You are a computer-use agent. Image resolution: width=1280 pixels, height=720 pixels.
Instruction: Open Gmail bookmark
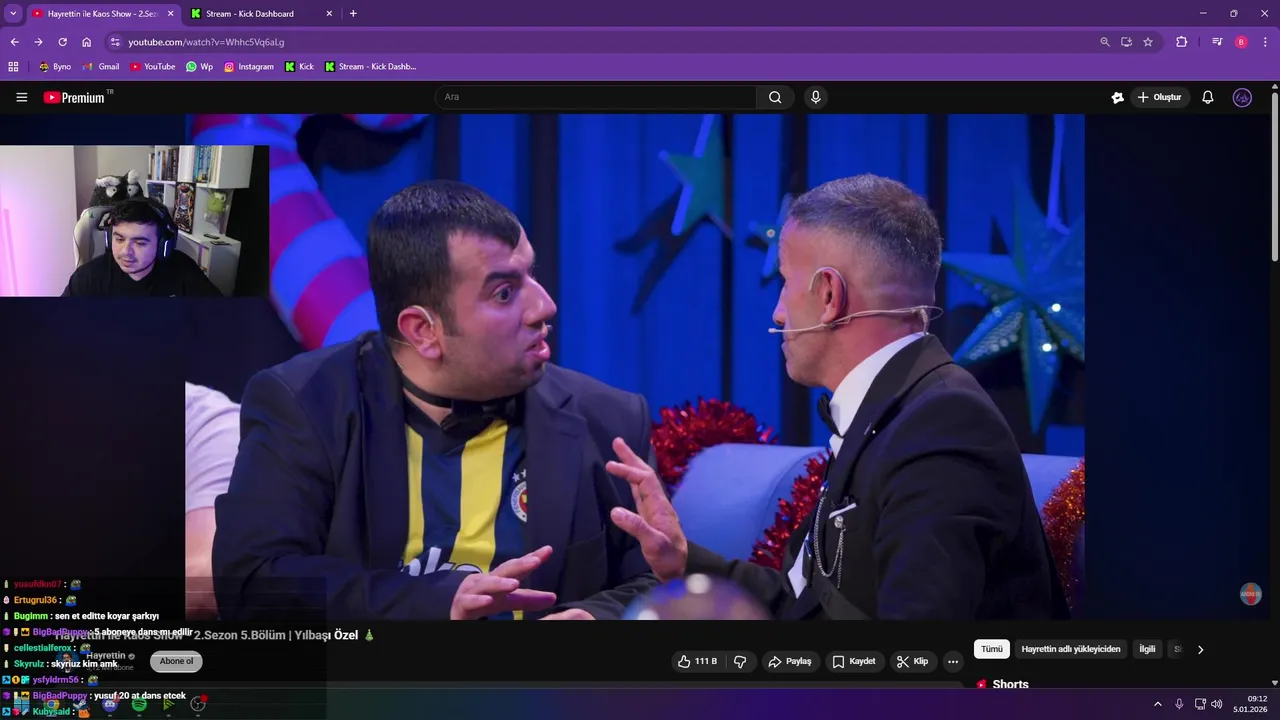(100, 67)
